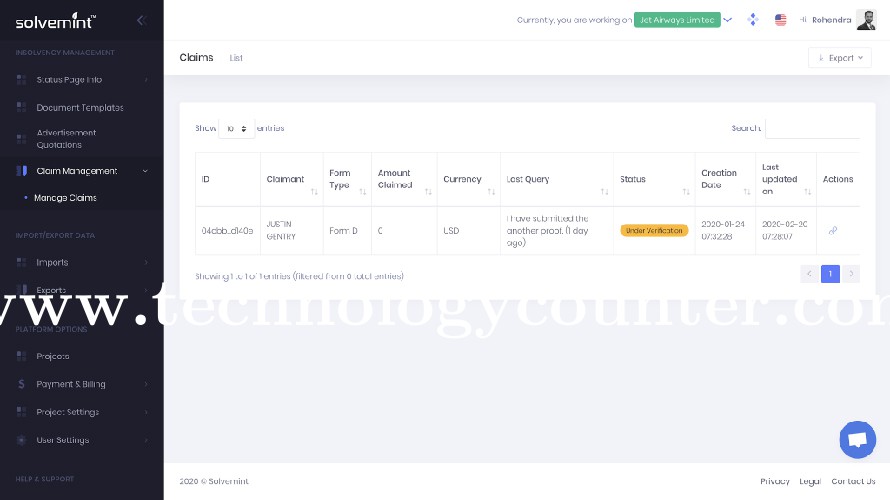
Task: Change the show entries count selector
Action: 236,129
